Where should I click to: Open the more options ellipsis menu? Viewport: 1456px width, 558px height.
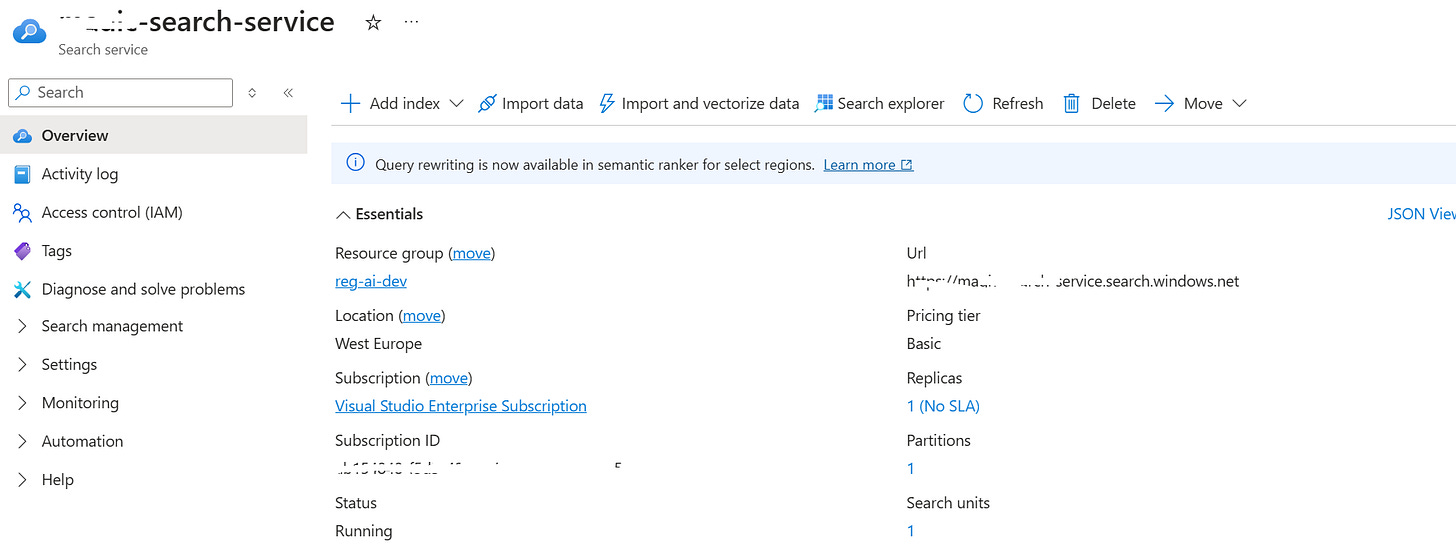(x=411, y=23)
